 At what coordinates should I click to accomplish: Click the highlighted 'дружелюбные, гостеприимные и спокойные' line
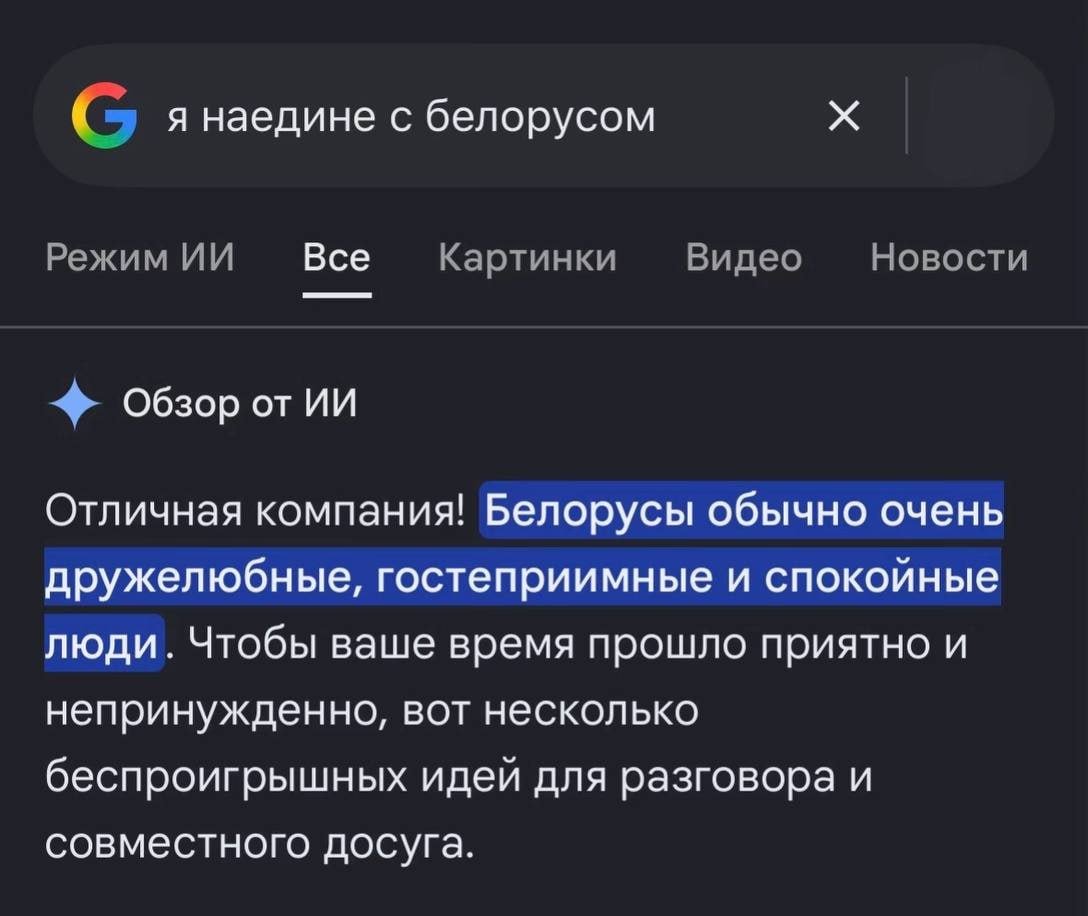pyautogui.click(x=522, y=577)
